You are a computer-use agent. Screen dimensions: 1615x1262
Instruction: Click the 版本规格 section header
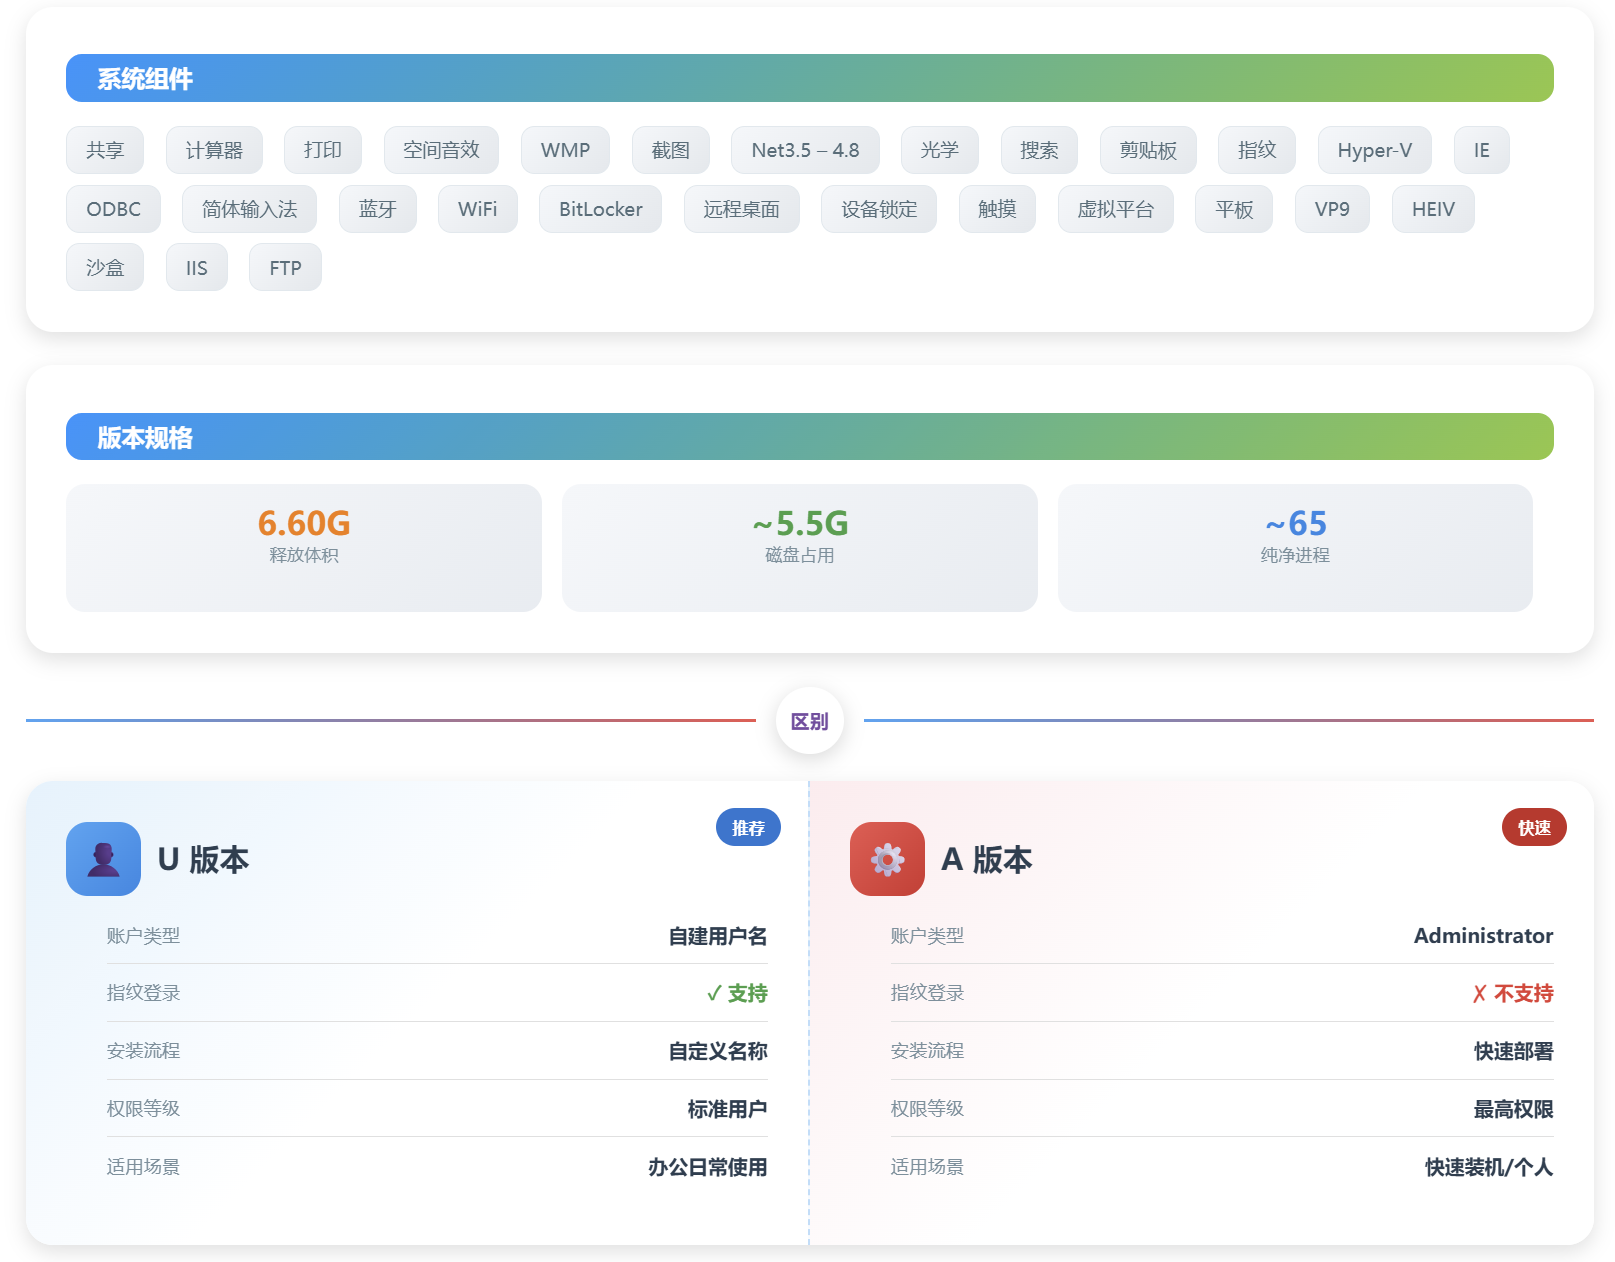point(810,437)
